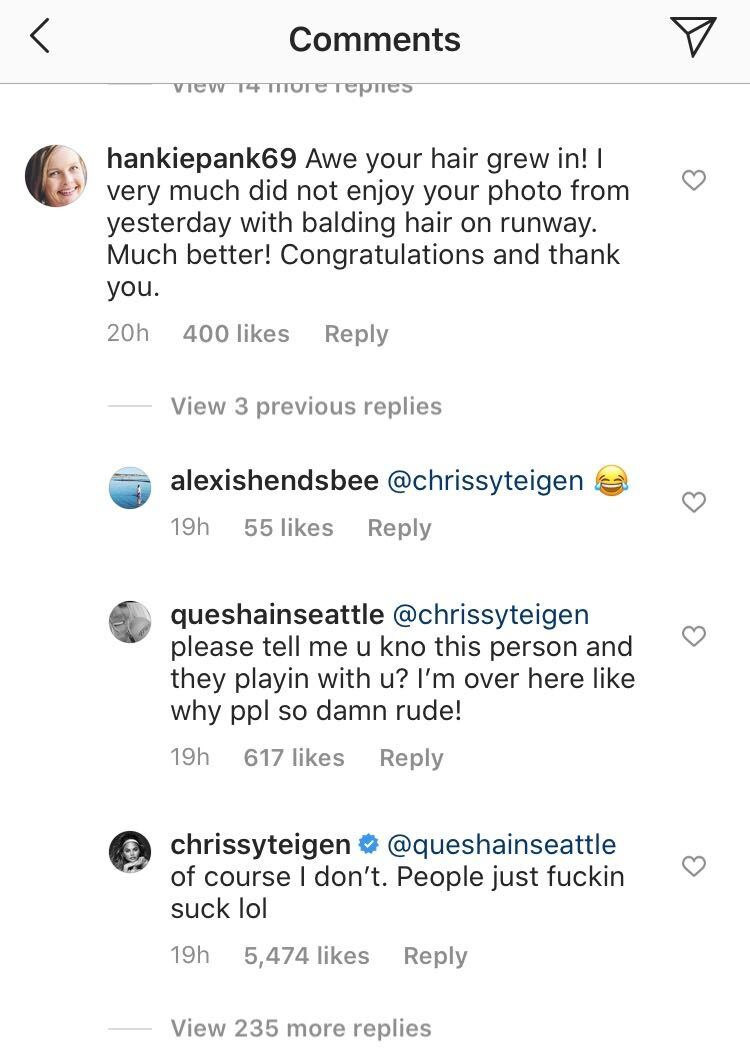
Task: Like hankiepank69's comment with the heart
Action: (x=693, y=180)
